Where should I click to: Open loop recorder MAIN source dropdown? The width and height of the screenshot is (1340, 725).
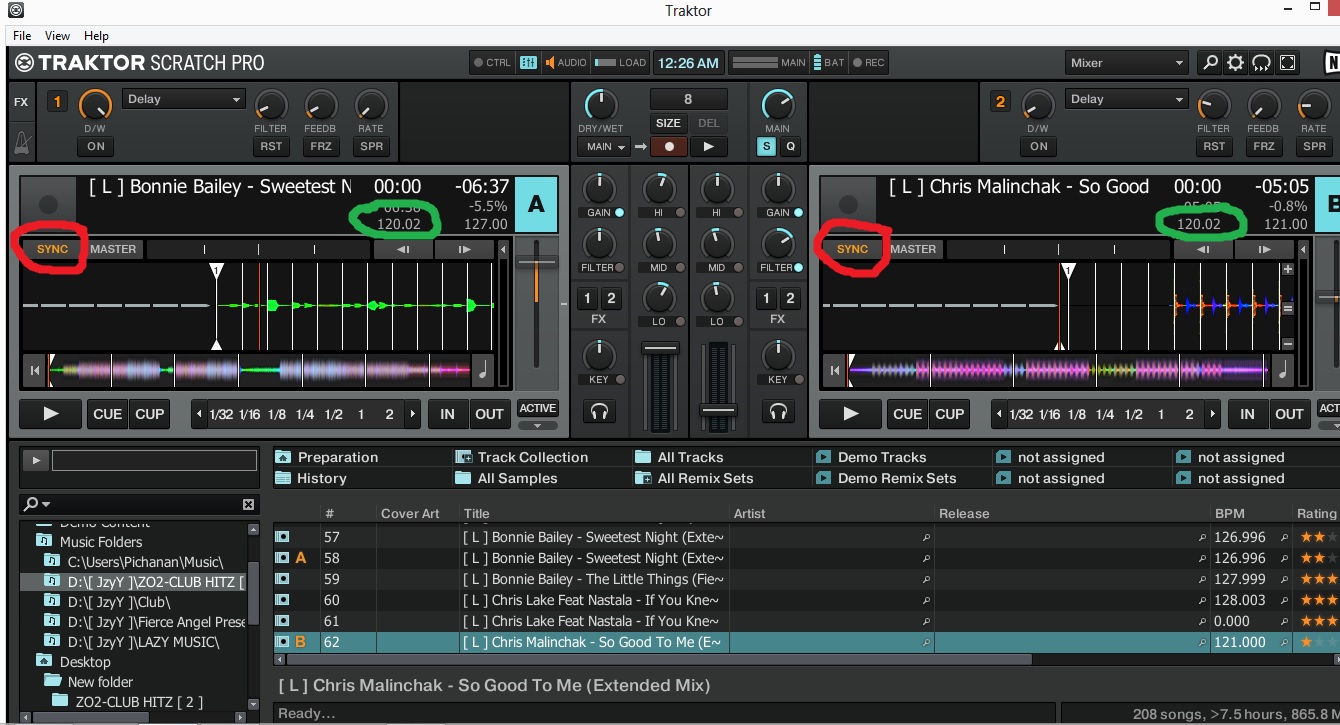603,146
